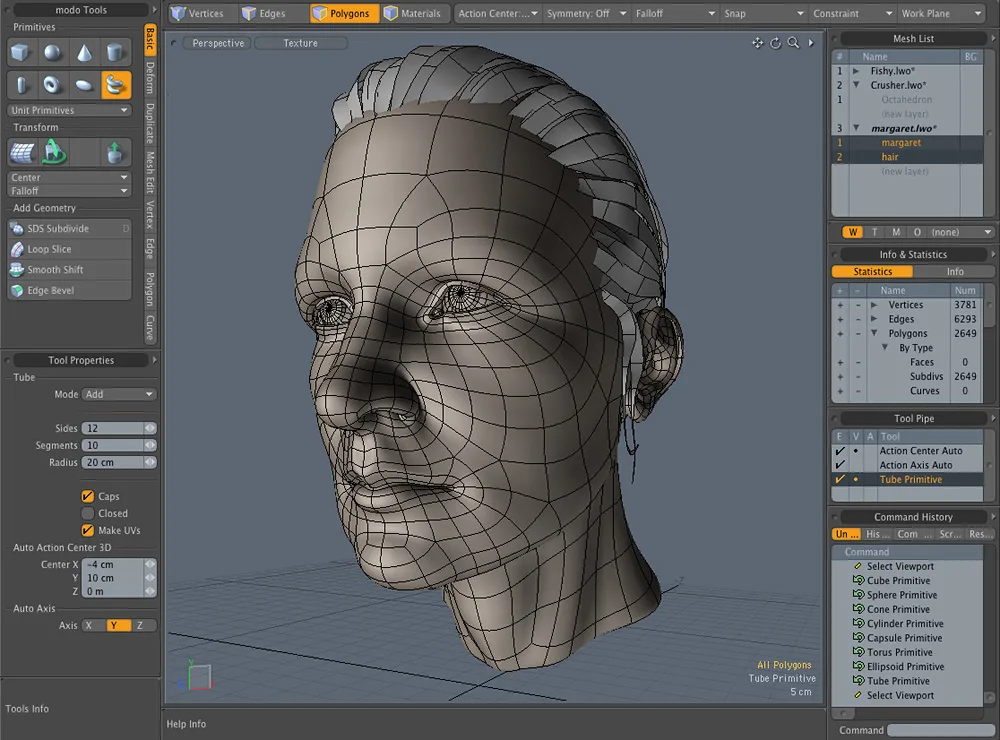Expand the Fishy.lwo mesh item
1000x740 pixels.
tap(857, 71)
